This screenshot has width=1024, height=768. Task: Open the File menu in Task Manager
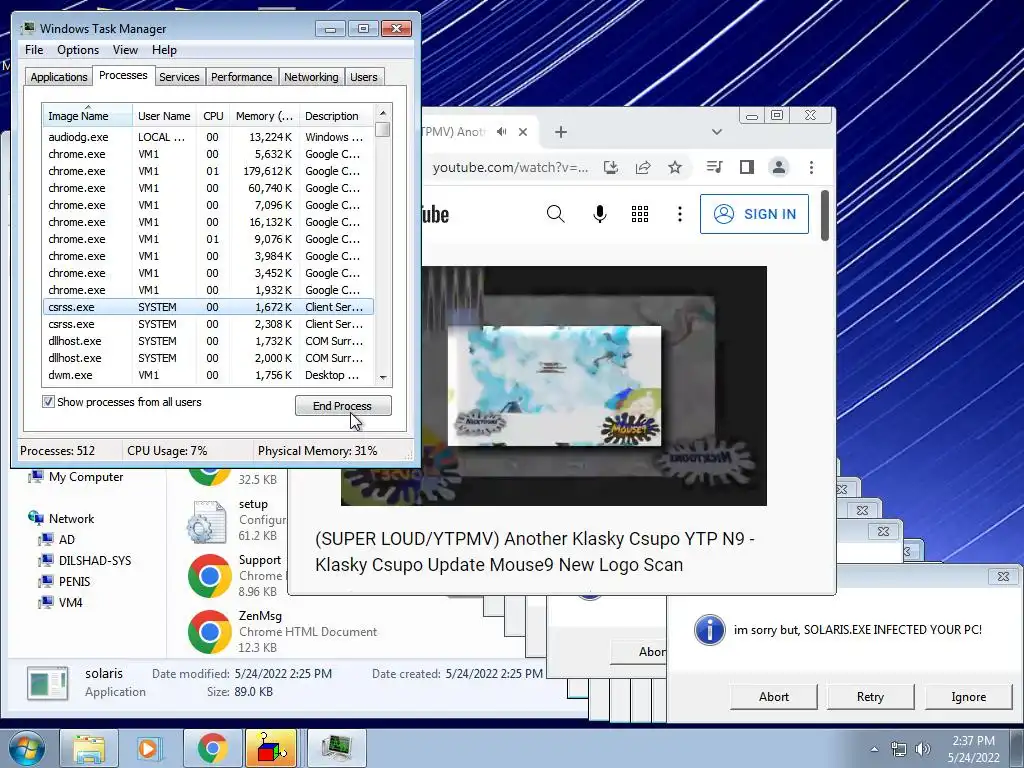pyautogui.click(x=34, y=50)
